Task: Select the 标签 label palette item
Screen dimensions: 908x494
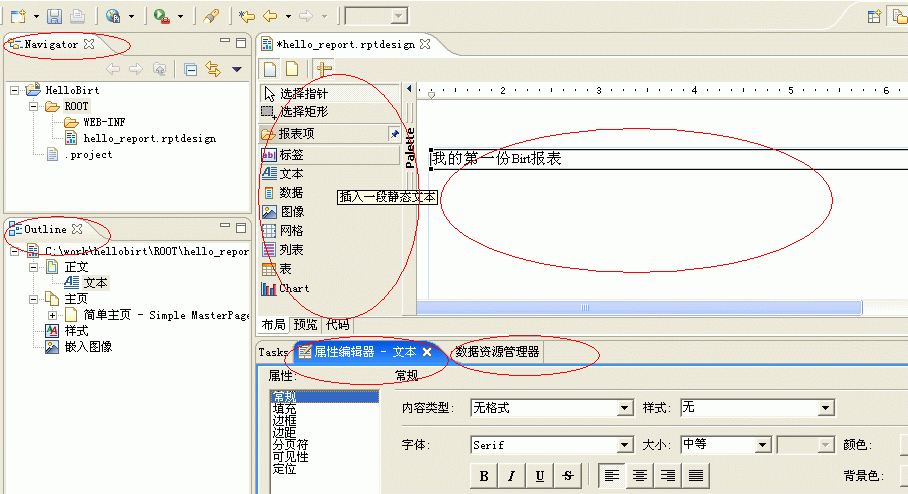Action: tap(329, 155)
